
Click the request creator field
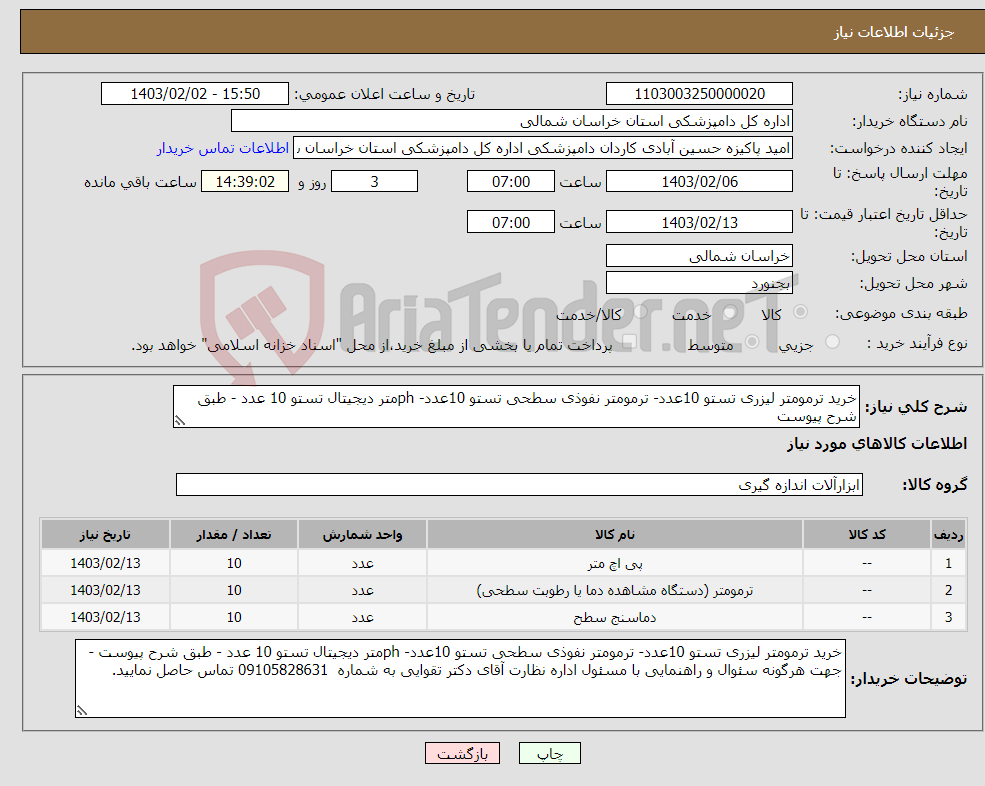tap(543, 148)
